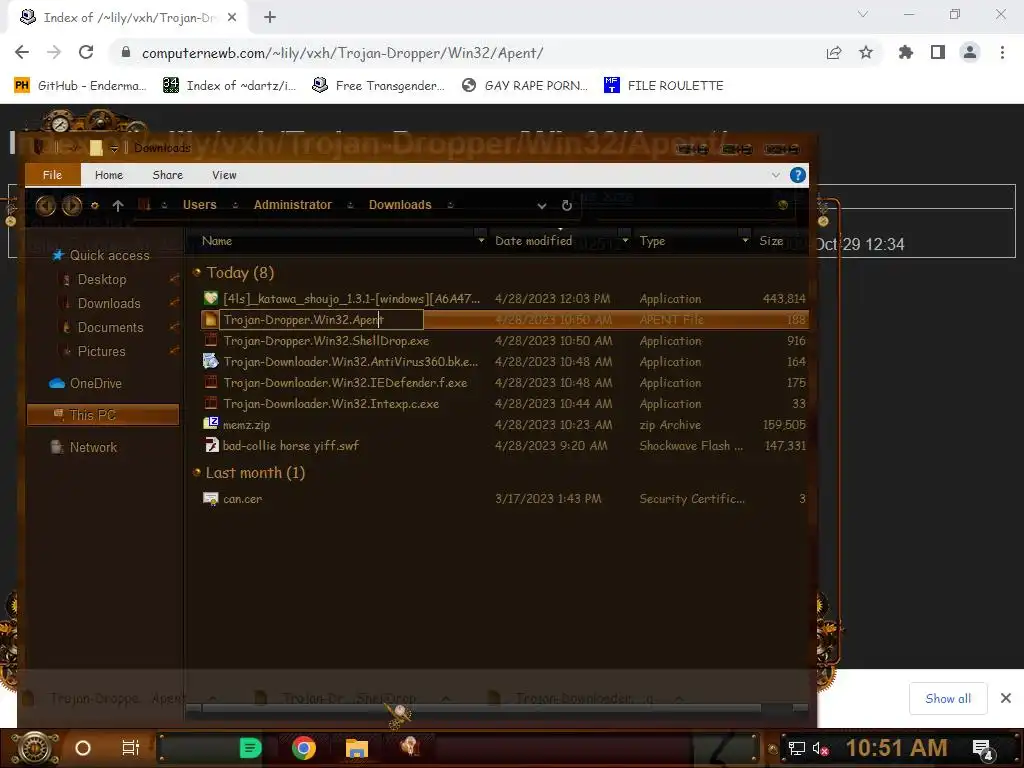The height and width of the screenshot is (768, 1024).
Task: Open Chrome's three-dot menu
Action: click(x=1002, y=52)
